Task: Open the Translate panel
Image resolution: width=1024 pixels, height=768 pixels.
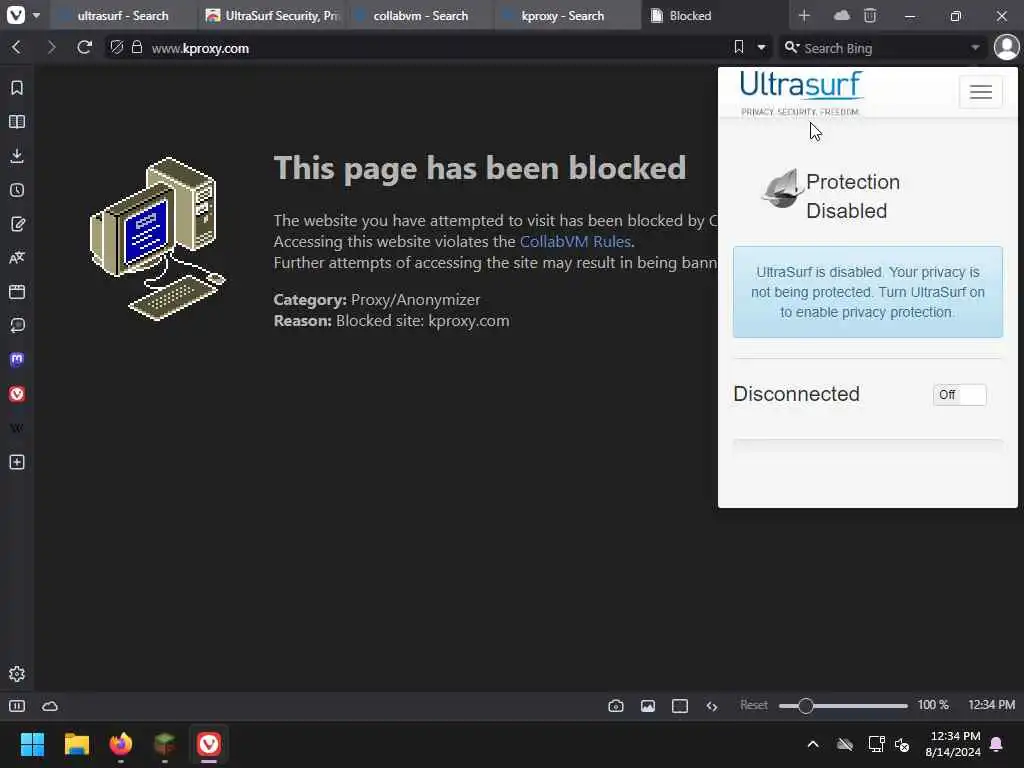Action: [17, 258]
